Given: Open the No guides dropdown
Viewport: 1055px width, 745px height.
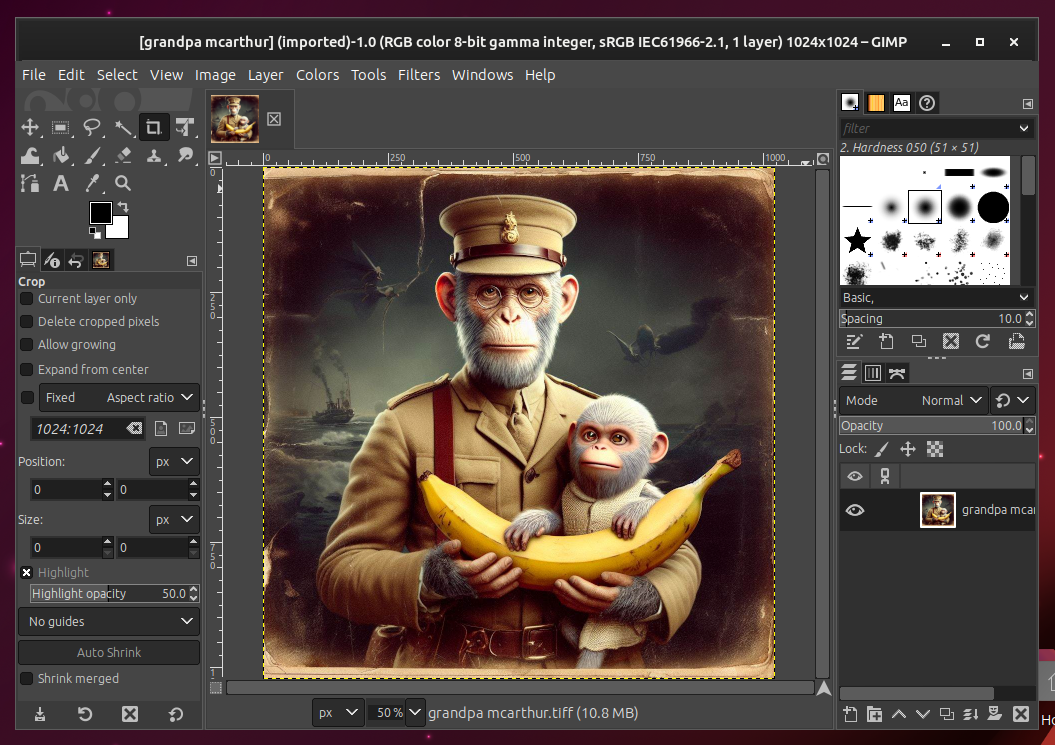Looking at the screenshot, I should 108,621.
